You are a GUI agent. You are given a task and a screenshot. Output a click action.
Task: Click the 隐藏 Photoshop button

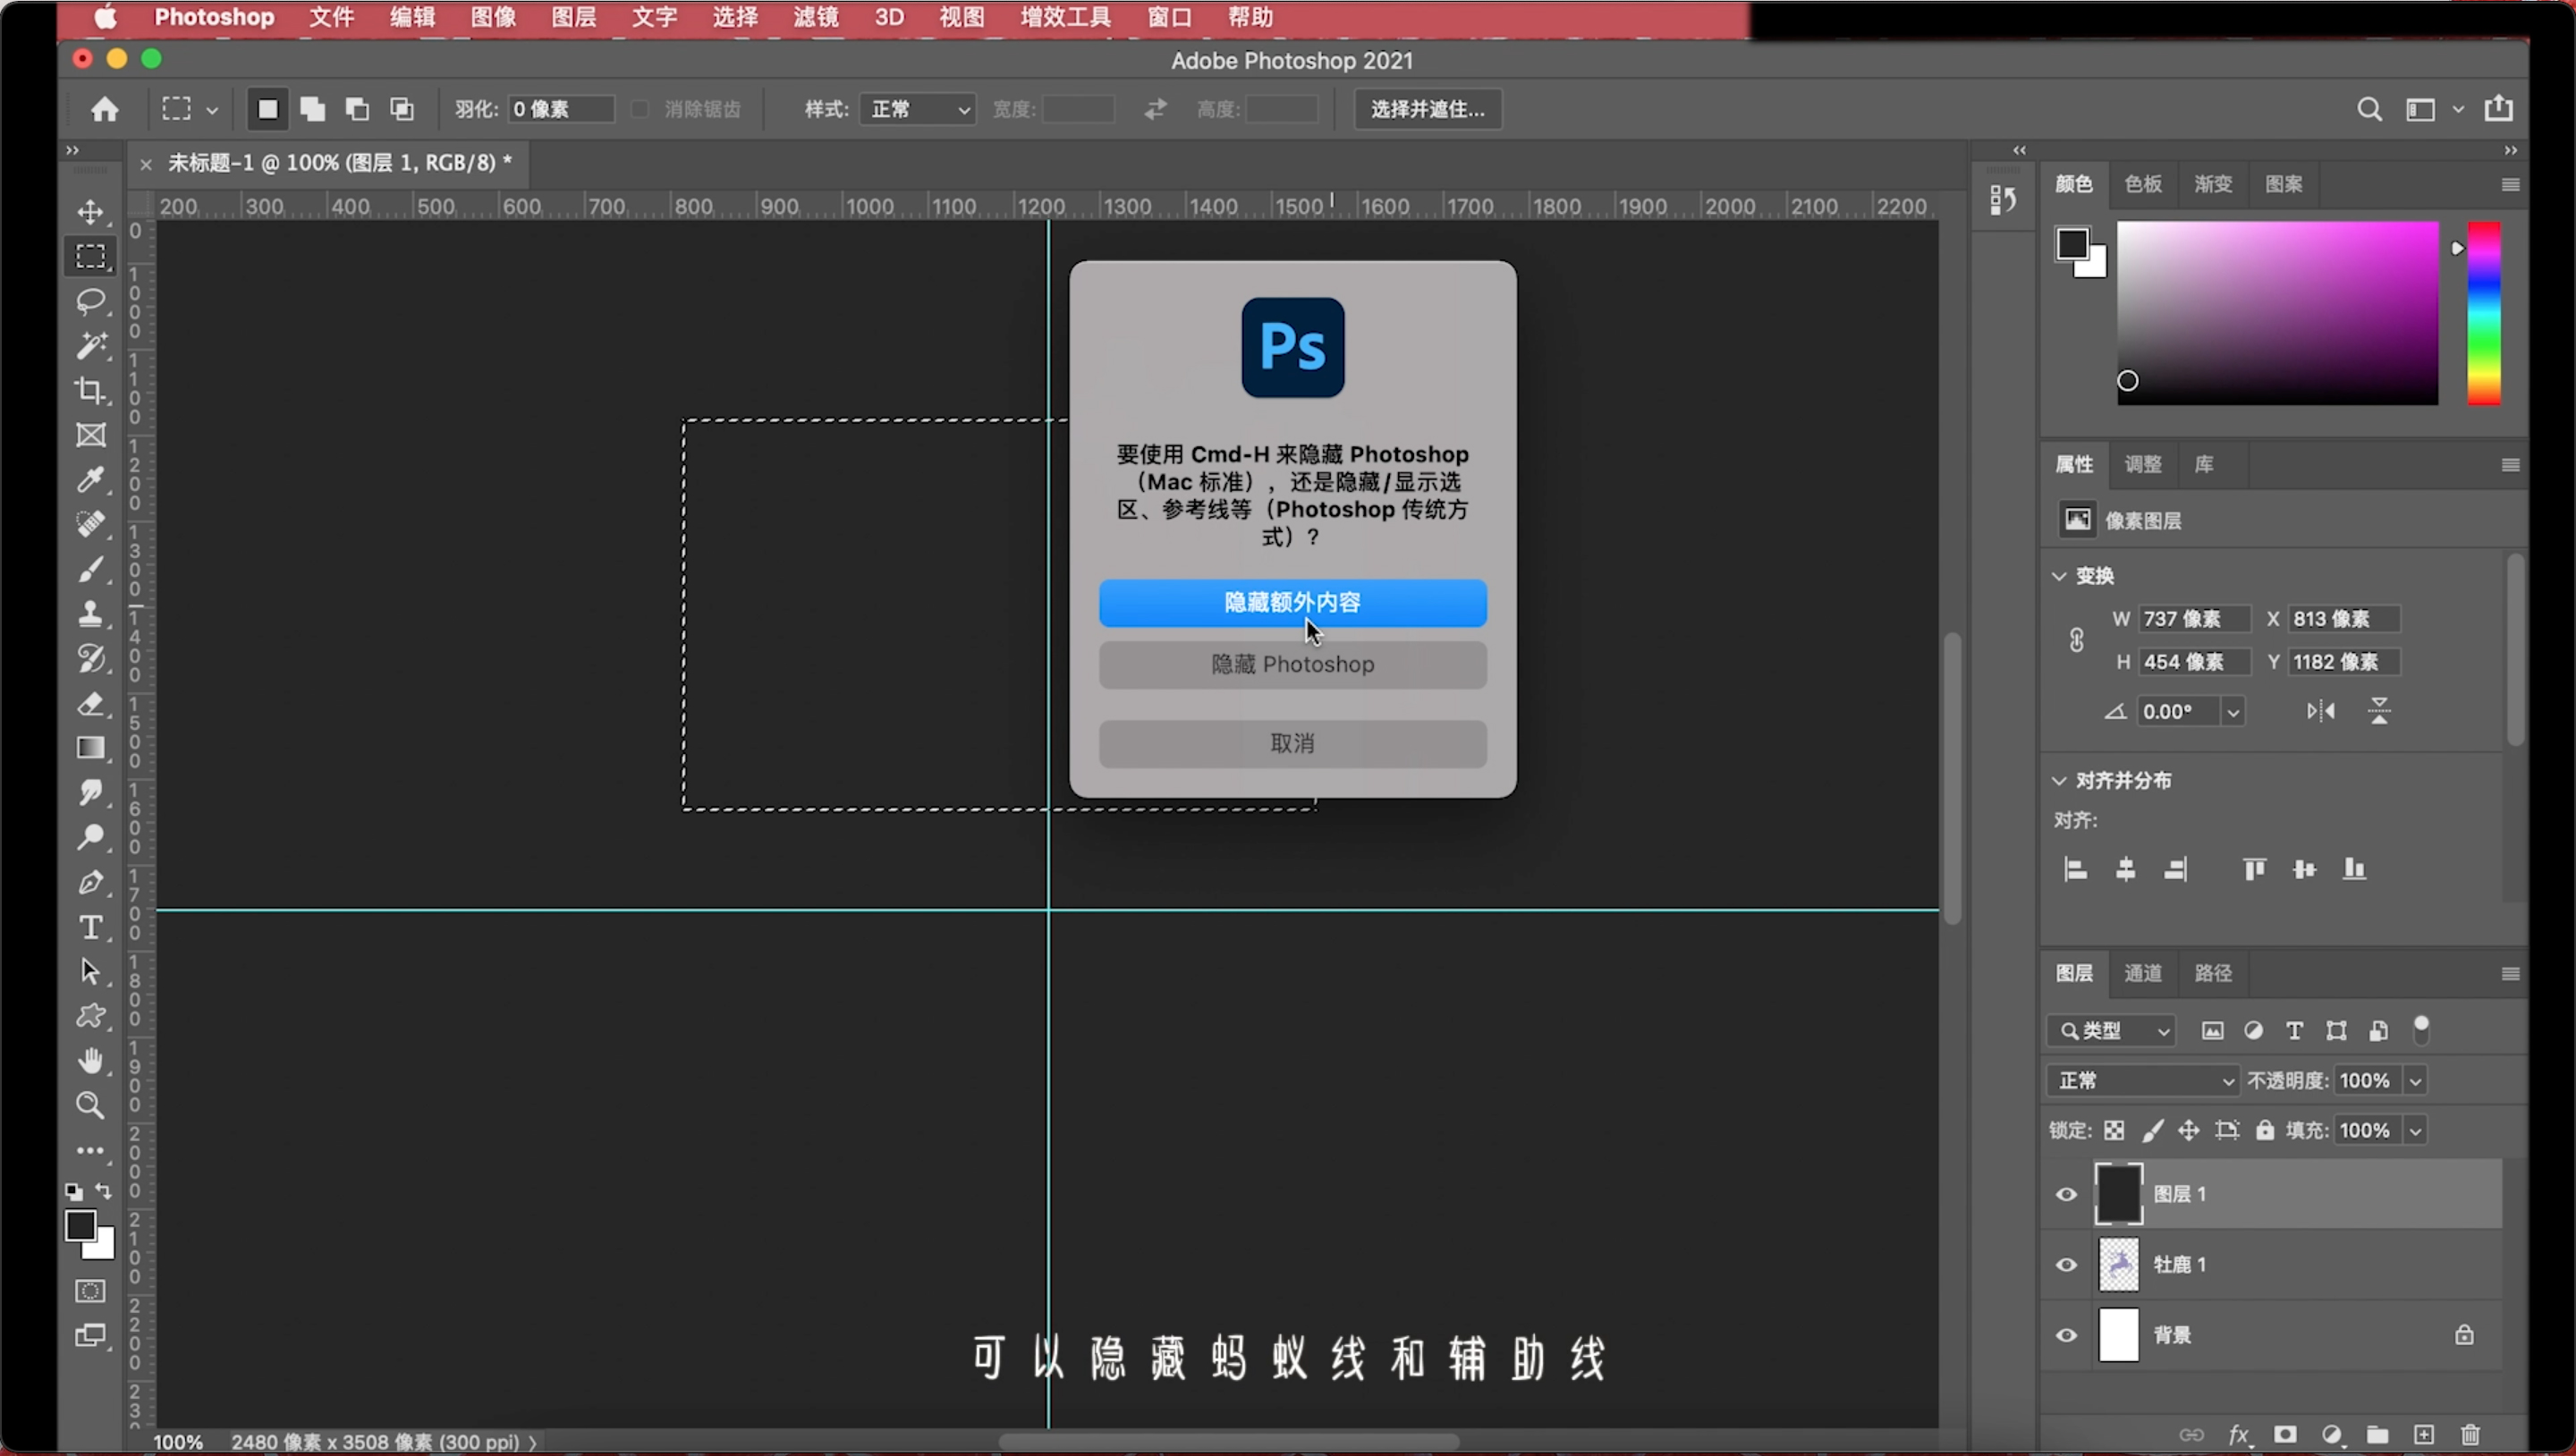pyautogui.click(x=1292, y=665)
